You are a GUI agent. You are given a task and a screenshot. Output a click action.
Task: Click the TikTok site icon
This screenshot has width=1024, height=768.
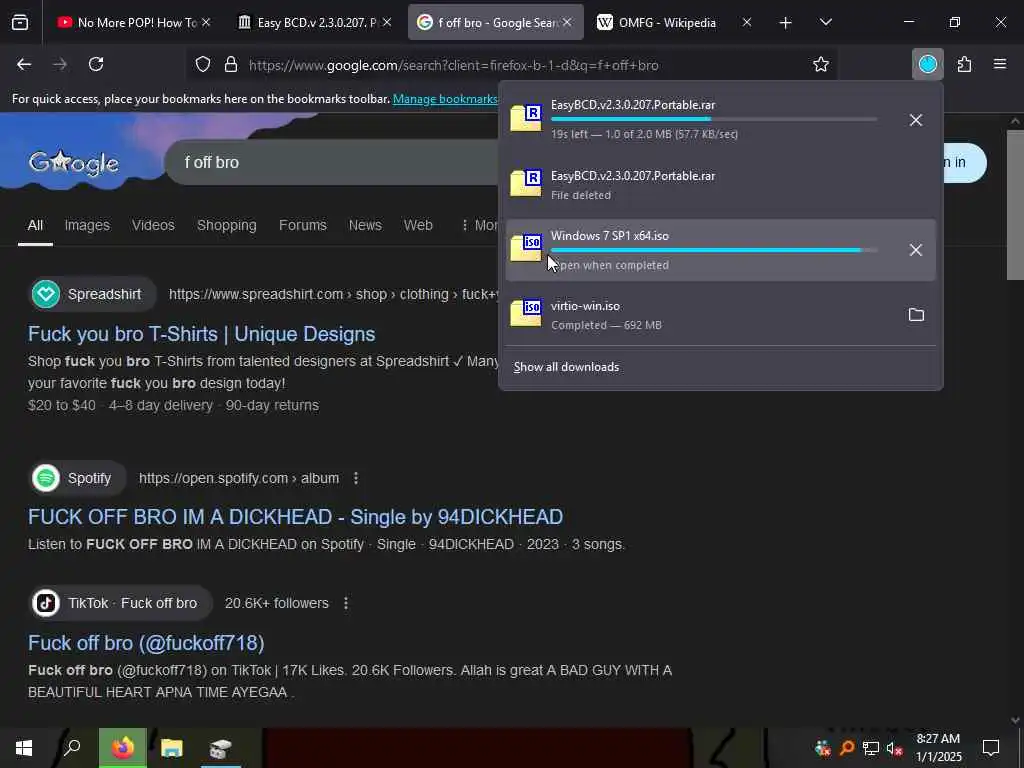(46, 603)
